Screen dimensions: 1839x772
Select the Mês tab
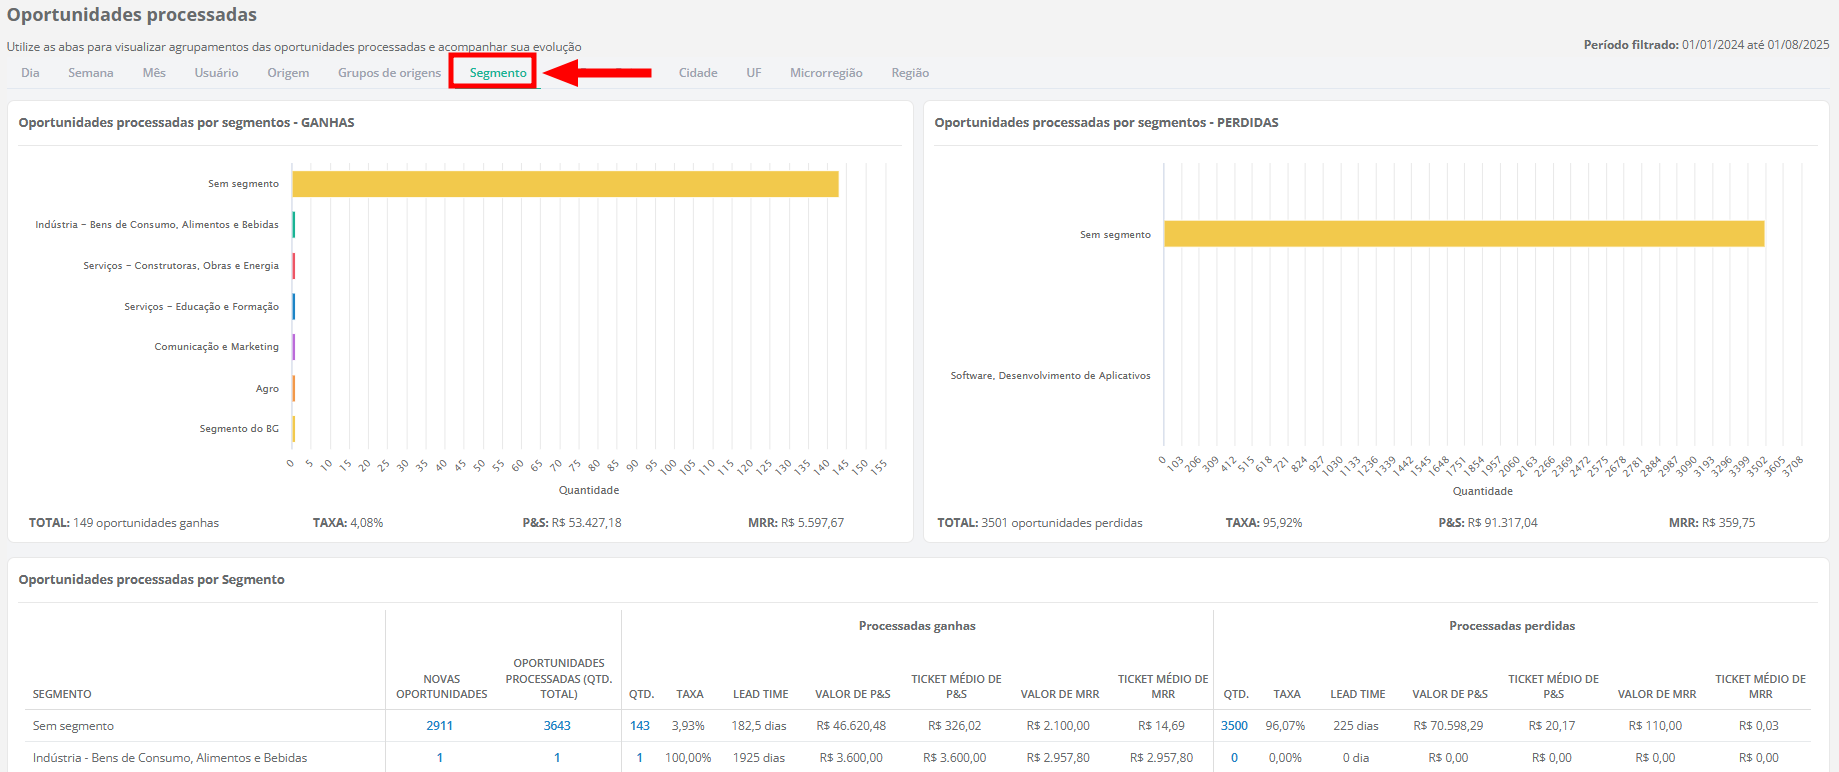click(x=154, y=73)
